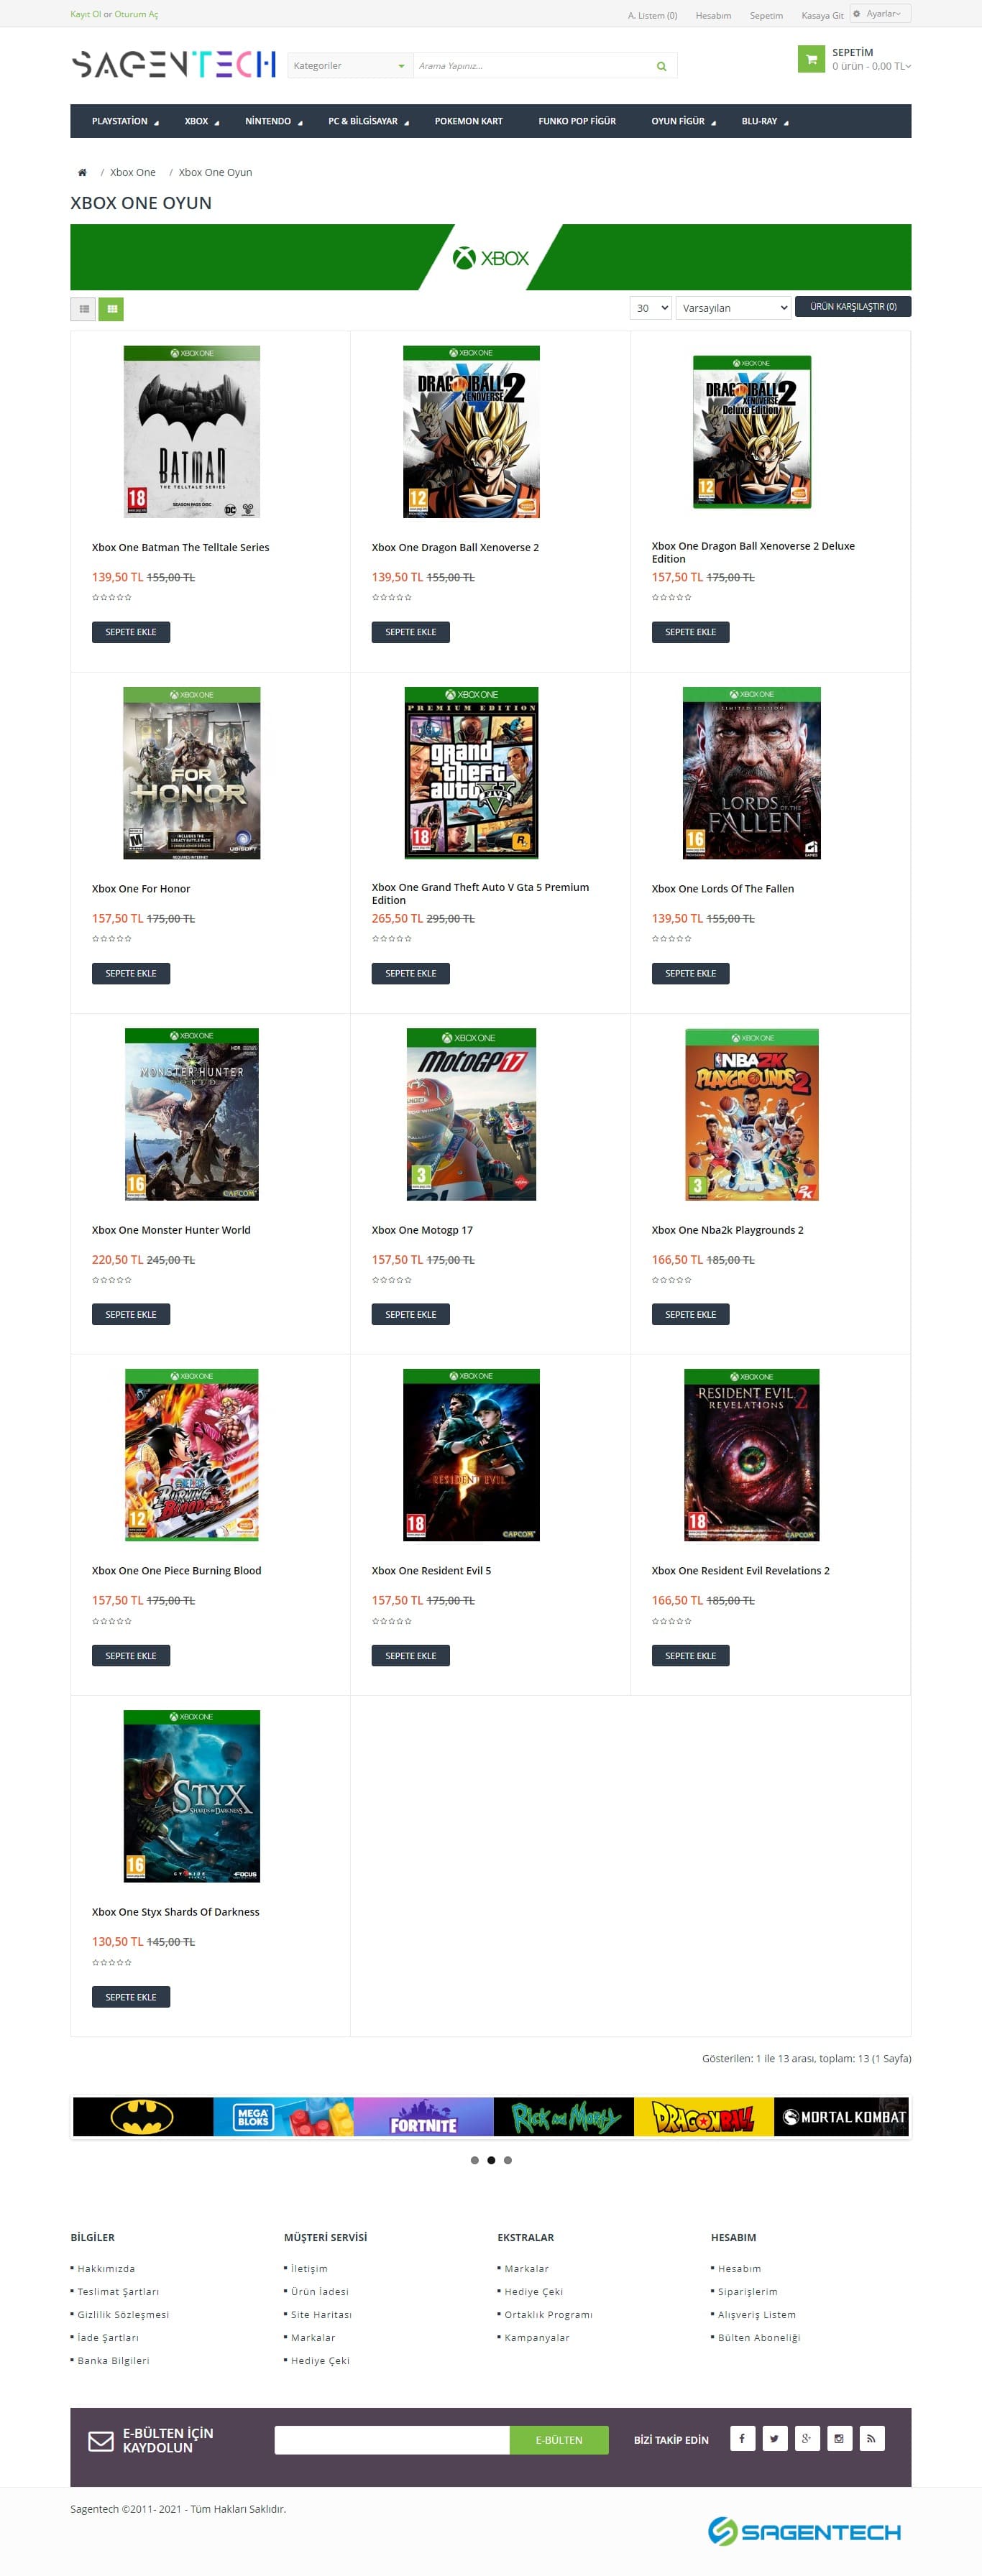This screenshot has height=2576, width=982.
Task: Open the Ayarlar settings dropdown
Action: tap(880, 14)
